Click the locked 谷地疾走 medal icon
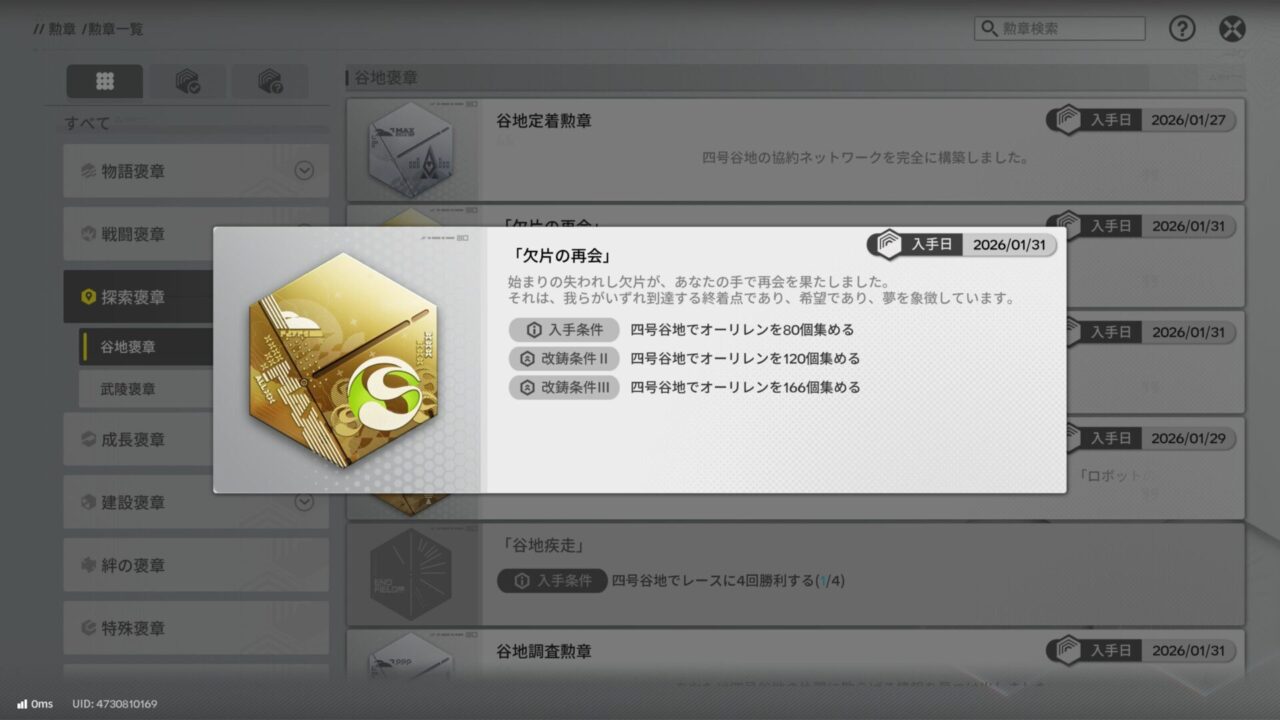This screenshot has width=1280, height=720. point(411,575)
